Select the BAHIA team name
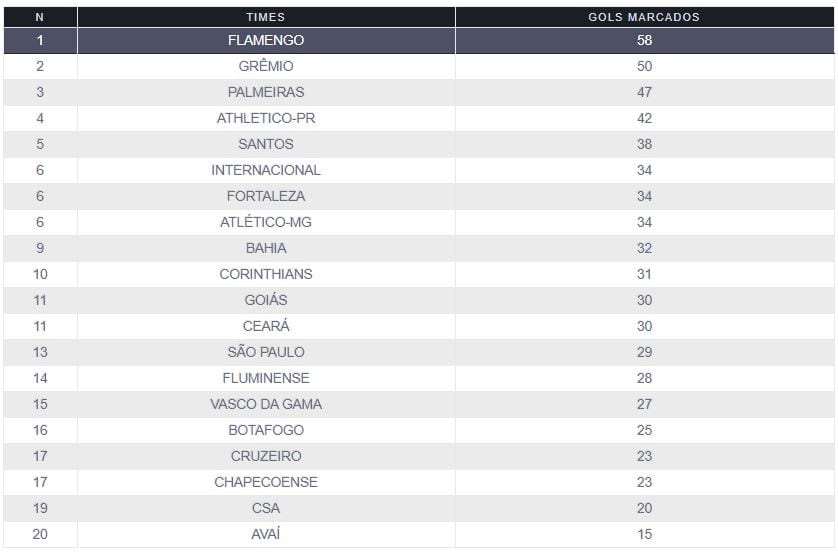 pyautogui.click(x=266, y=248)
